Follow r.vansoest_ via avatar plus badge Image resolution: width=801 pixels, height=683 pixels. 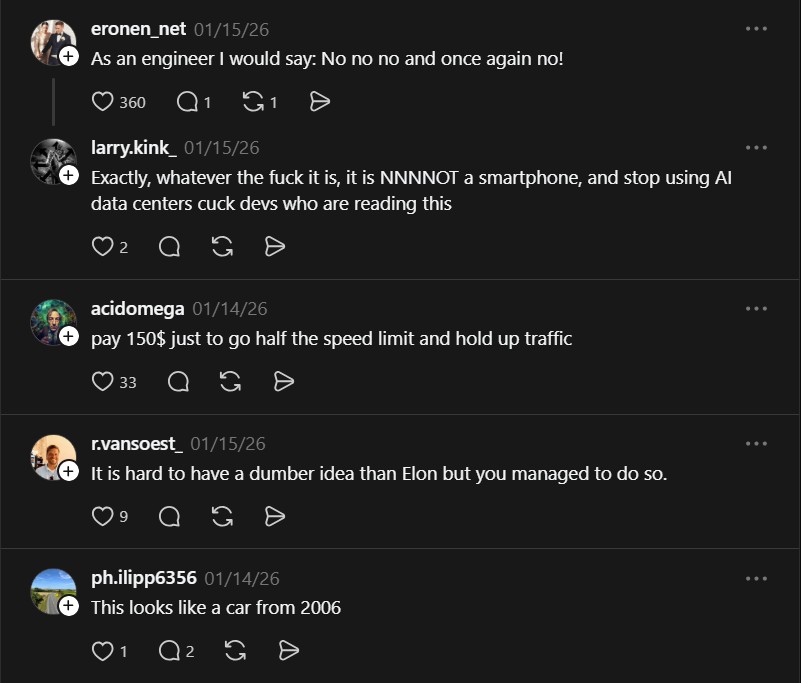coord(69,472)
